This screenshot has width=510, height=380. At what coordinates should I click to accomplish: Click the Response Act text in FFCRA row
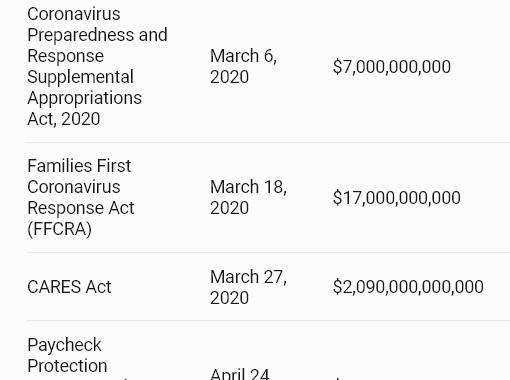pos(81,208)
